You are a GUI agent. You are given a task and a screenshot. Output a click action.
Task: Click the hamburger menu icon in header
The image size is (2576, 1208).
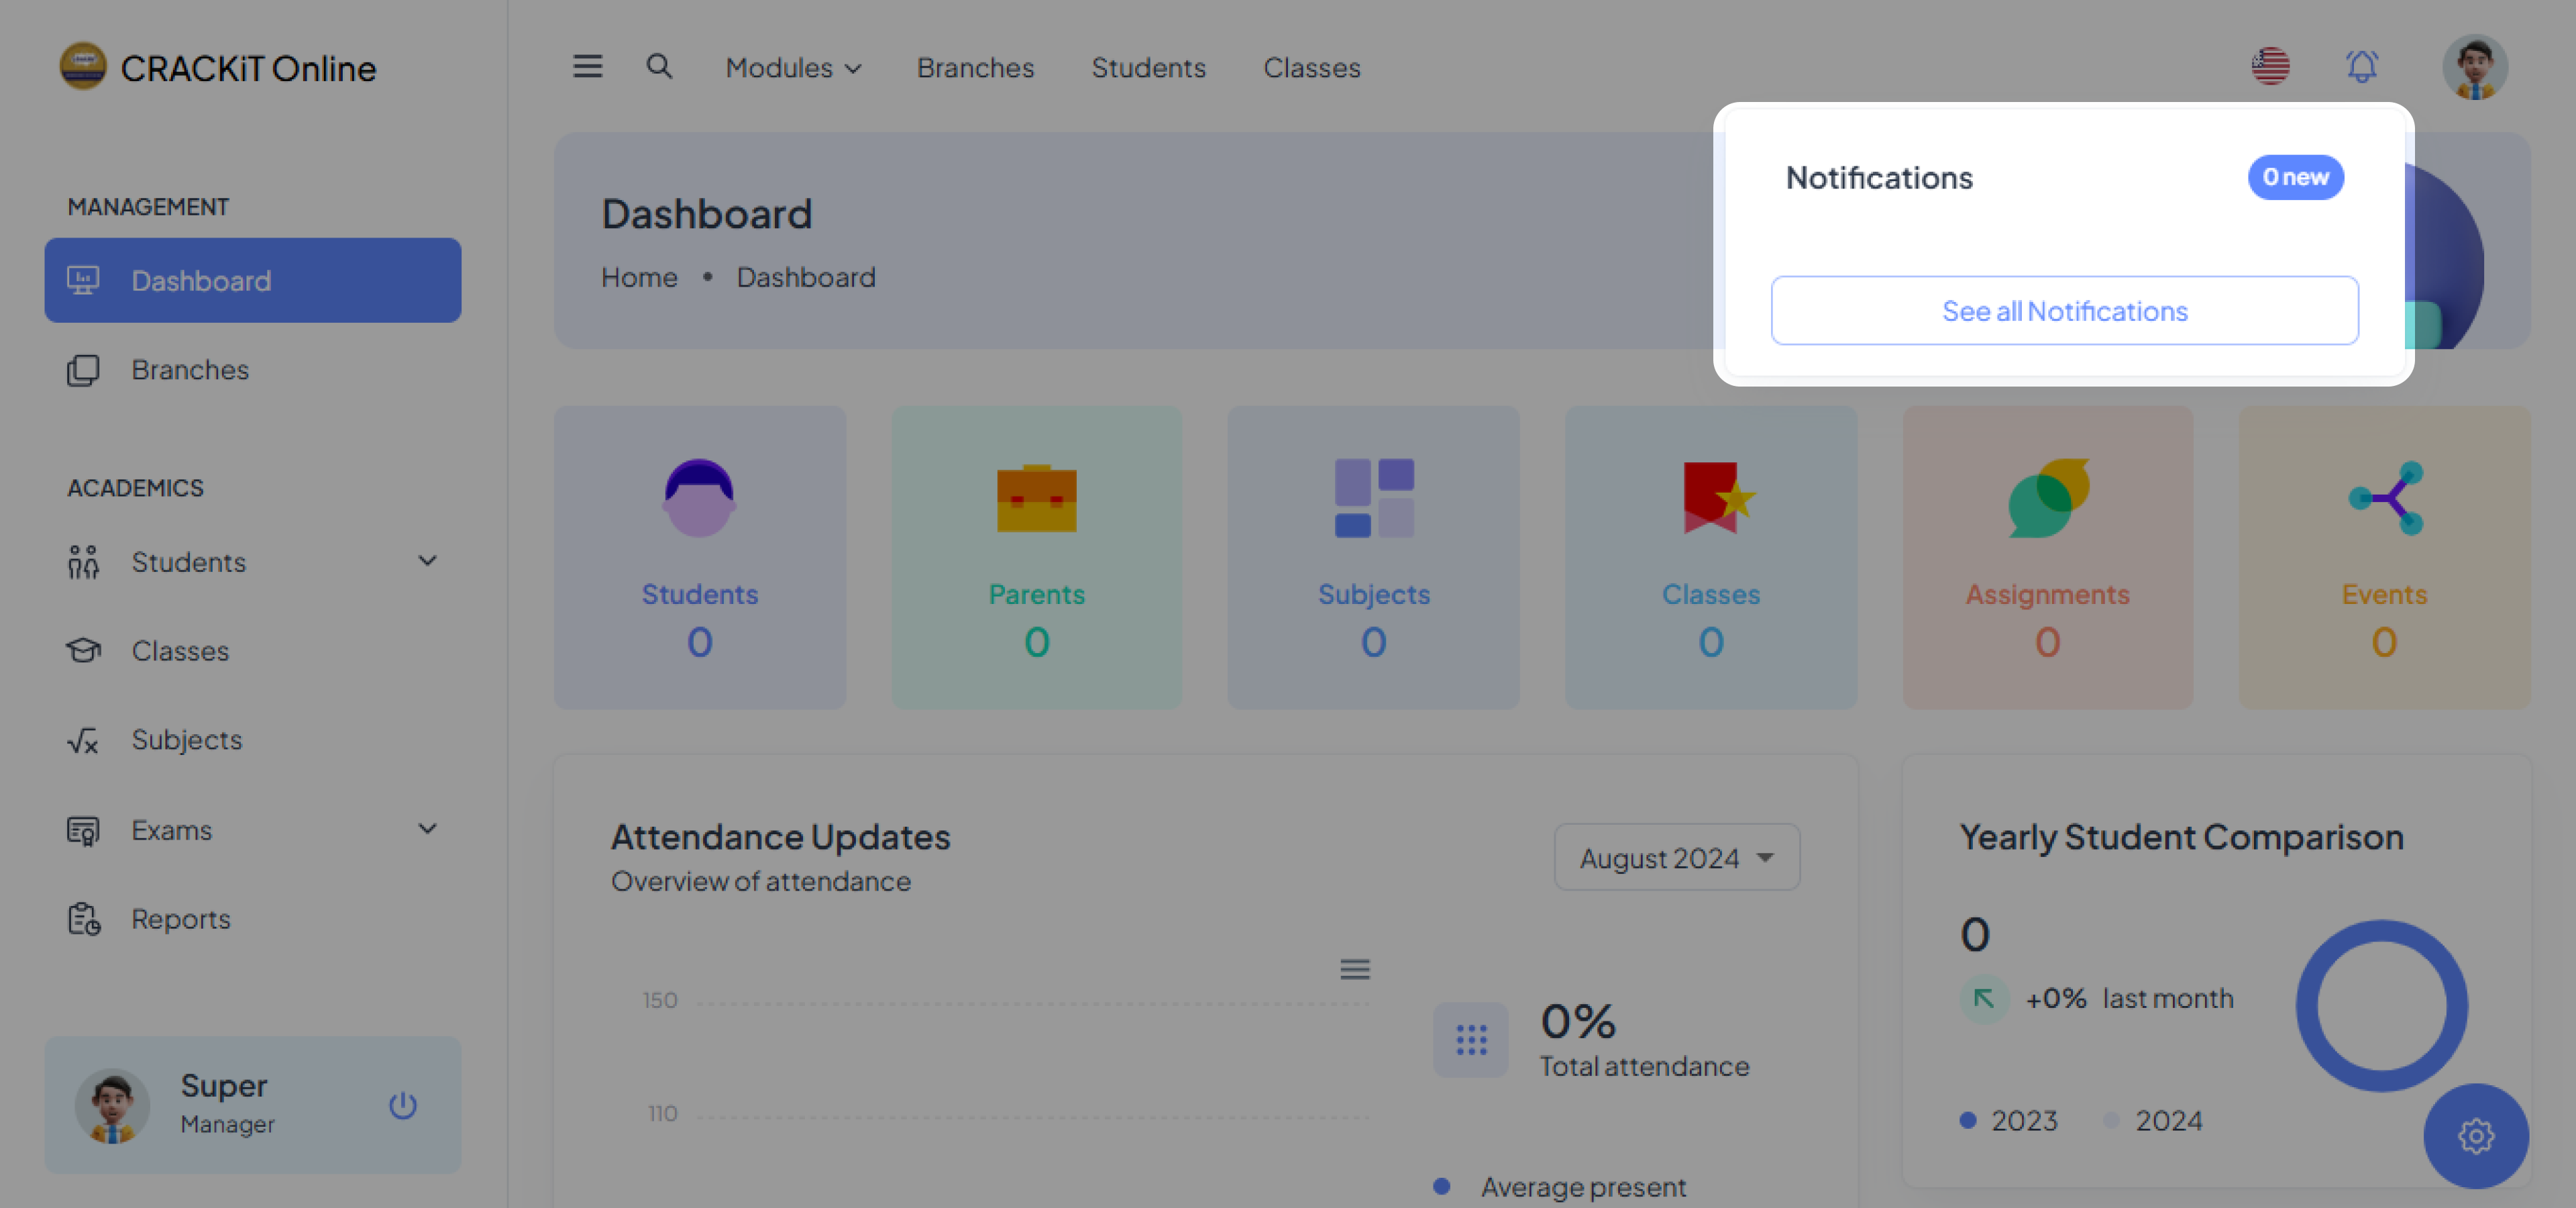(587, 67)
